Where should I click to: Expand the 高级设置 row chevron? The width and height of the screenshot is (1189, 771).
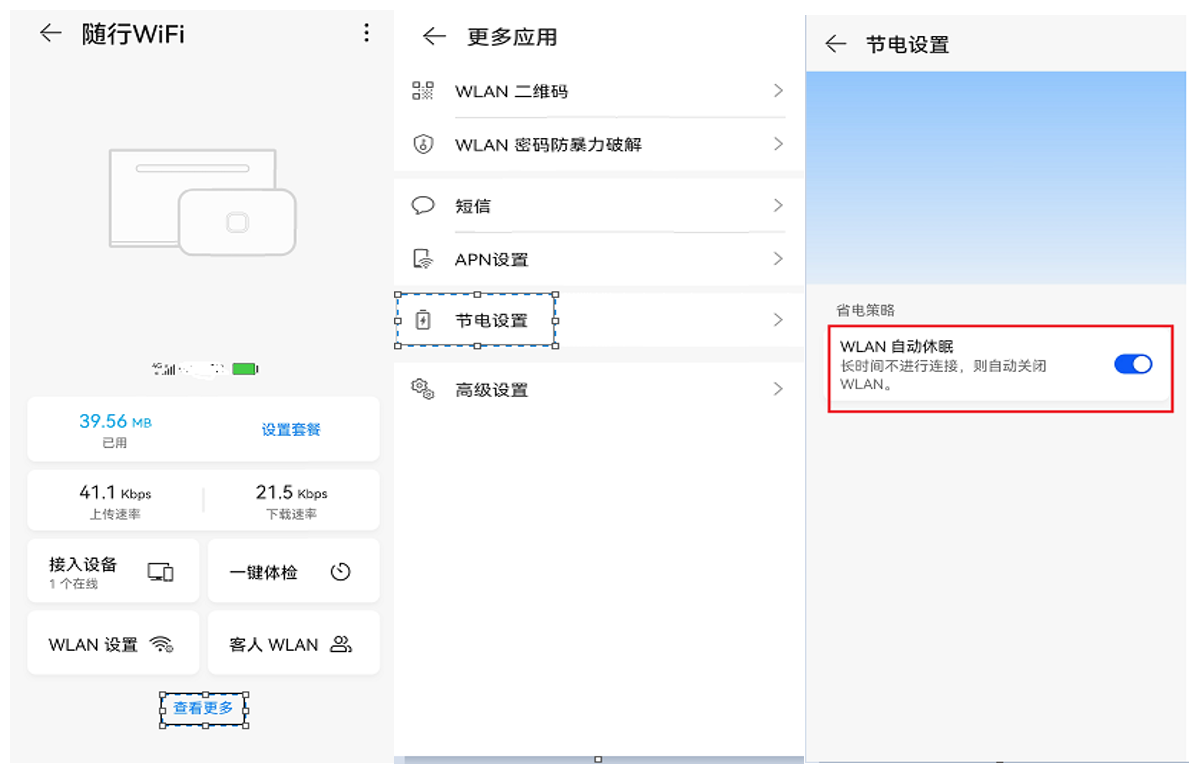778,389
